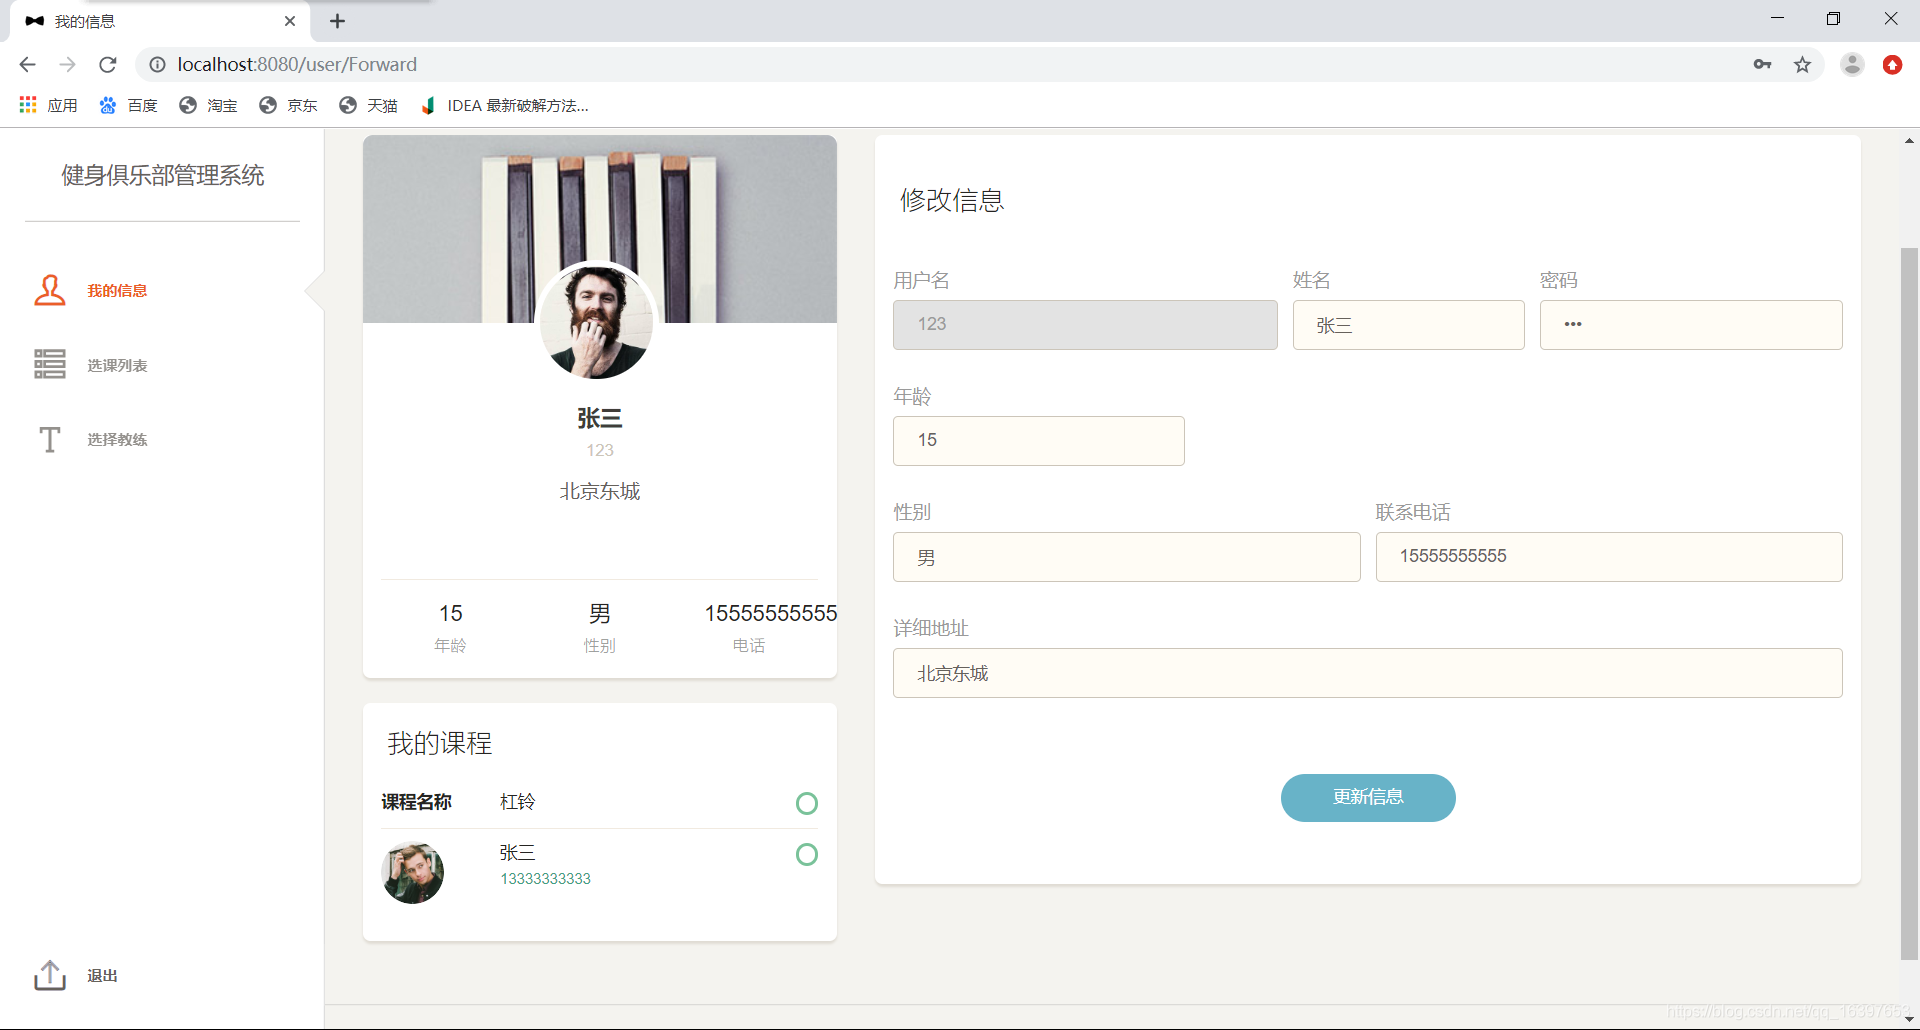Image resolution: width=1920 pixels, height=1030 pixels.
Task: Edit the 联系电话 field
Action: point(1609,557)
